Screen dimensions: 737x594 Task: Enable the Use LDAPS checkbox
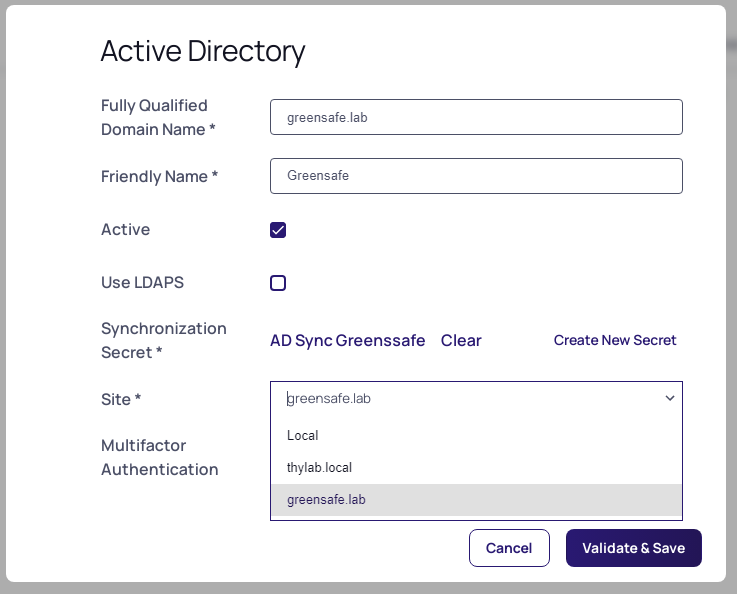point(278,283)
